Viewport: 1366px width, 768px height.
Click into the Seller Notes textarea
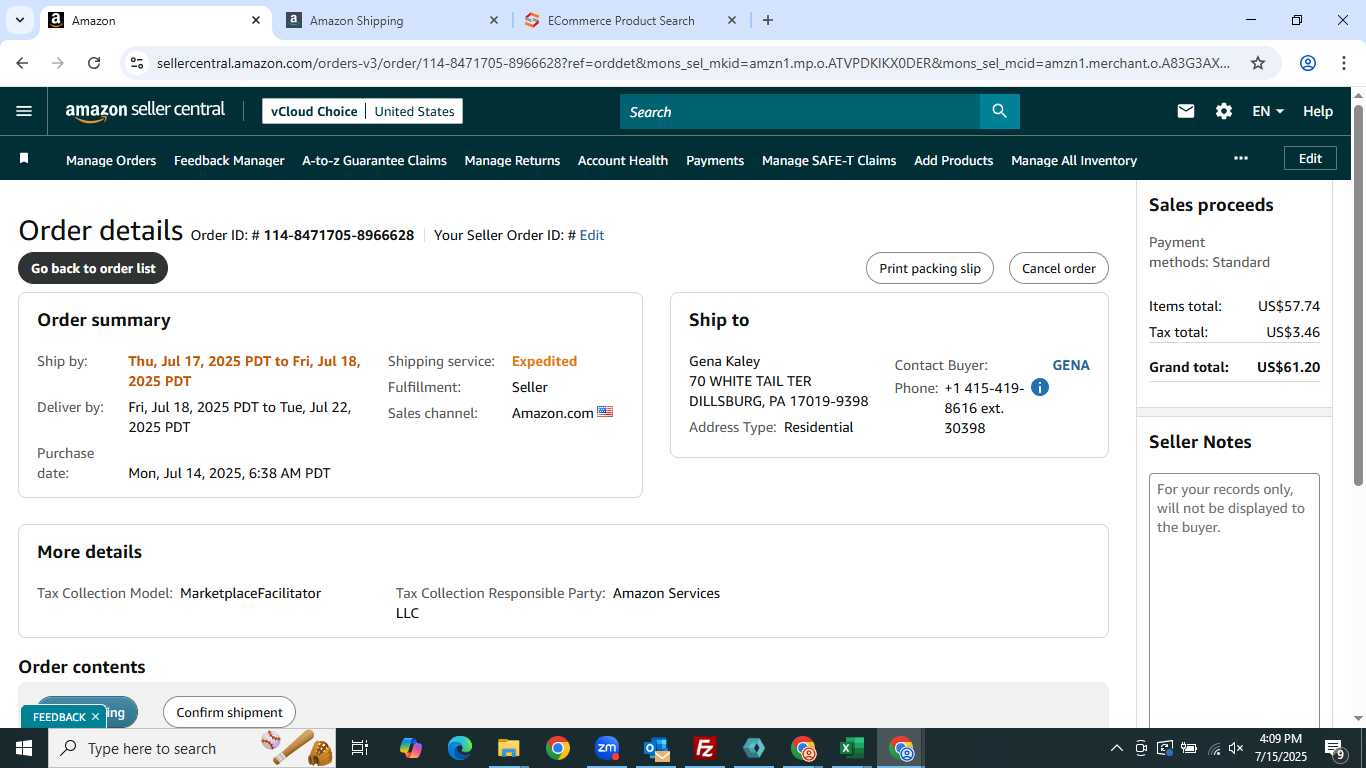point(1234,600)
